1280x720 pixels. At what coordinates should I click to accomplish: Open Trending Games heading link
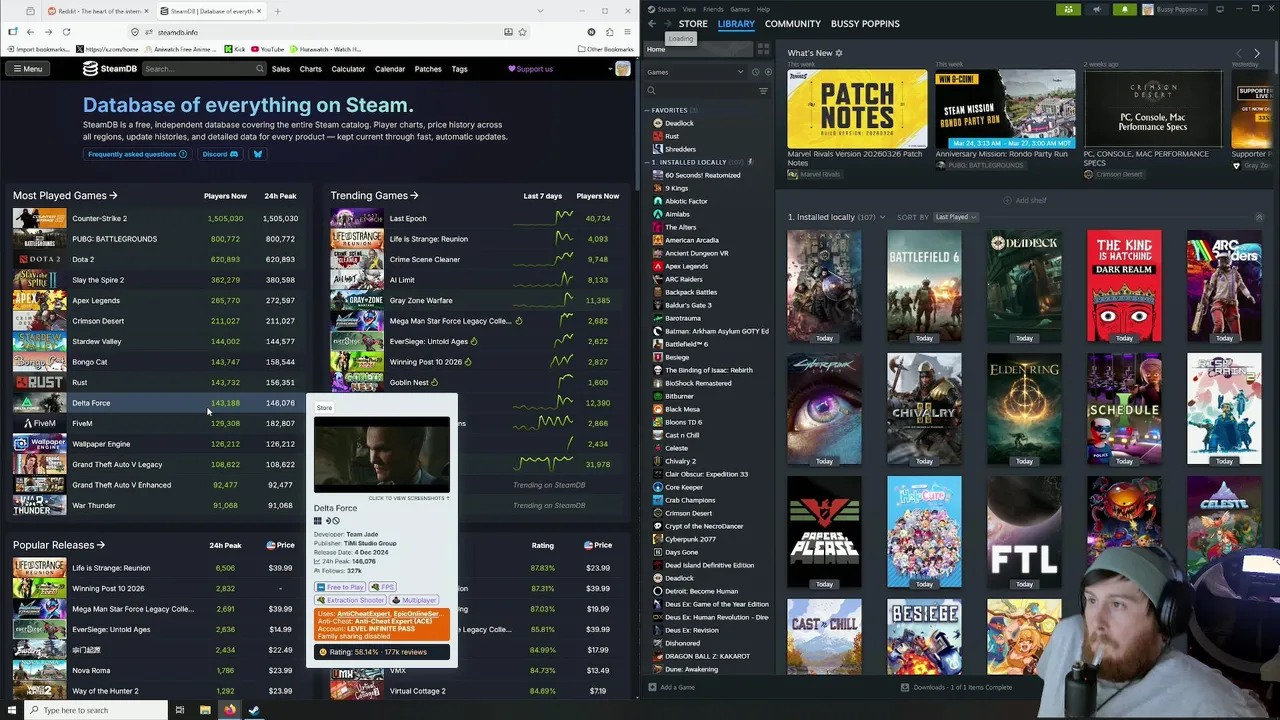374,196
